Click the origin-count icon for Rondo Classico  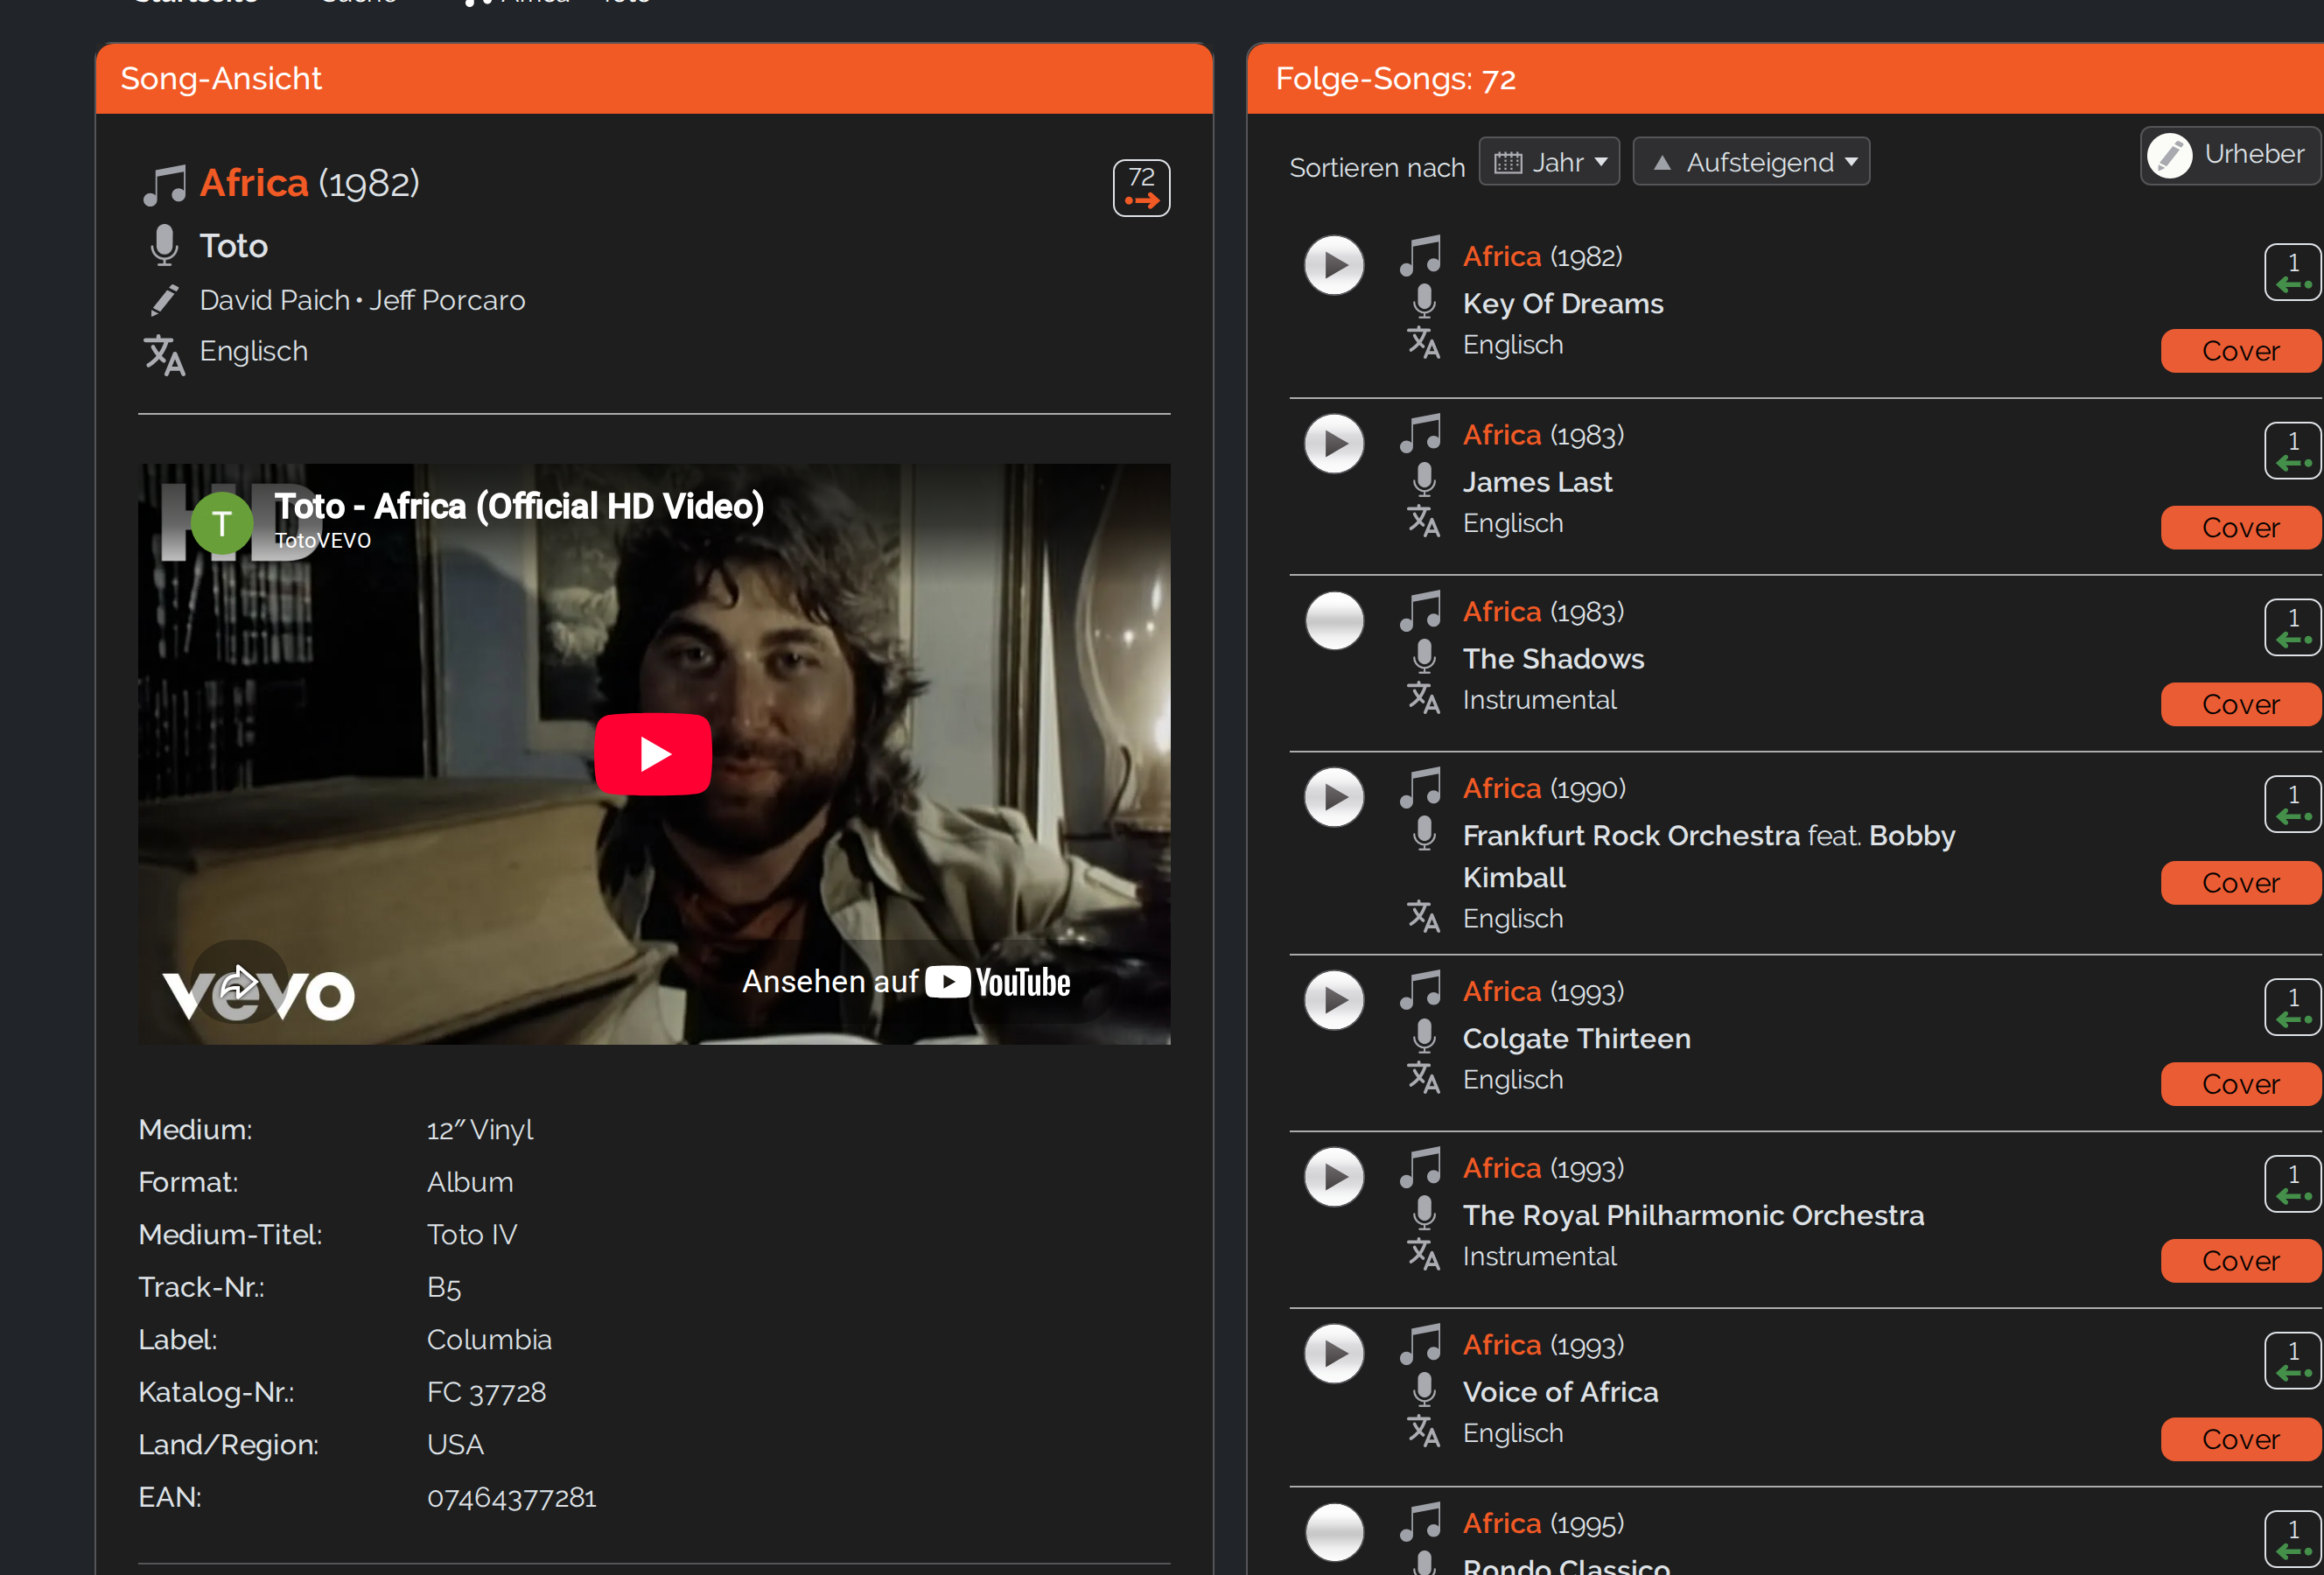tap(2293, 1539)
